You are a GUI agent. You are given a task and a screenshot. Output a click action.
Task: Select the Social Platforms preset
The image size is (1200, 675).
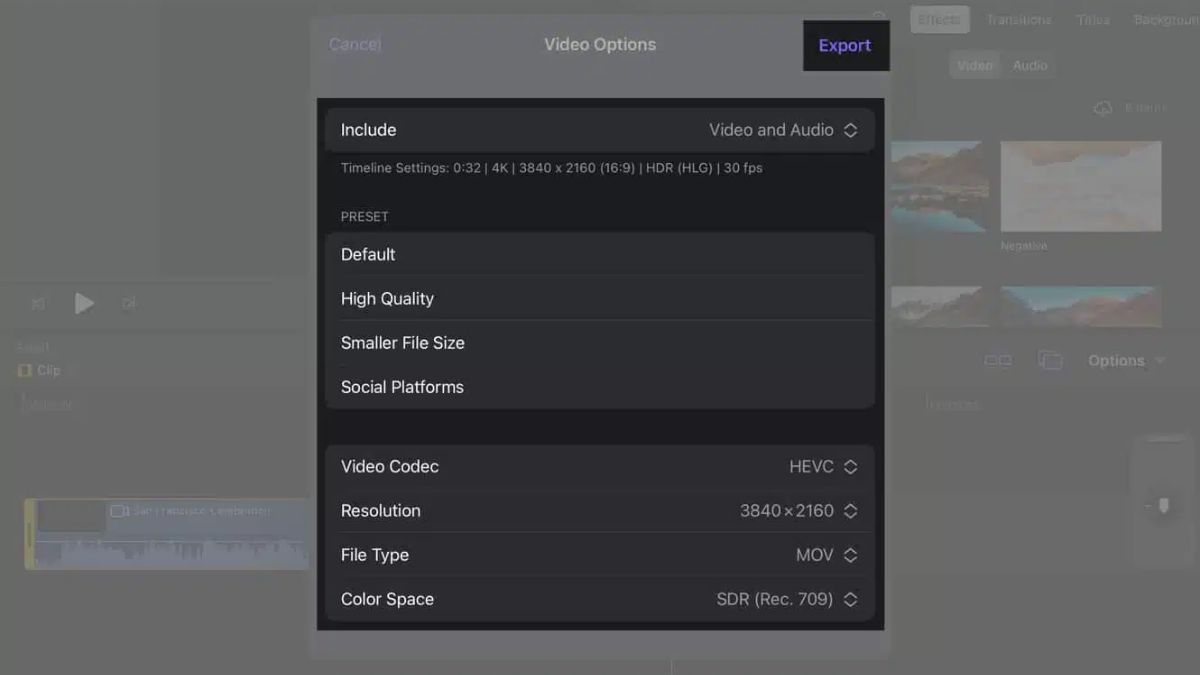tap(600, 386)
